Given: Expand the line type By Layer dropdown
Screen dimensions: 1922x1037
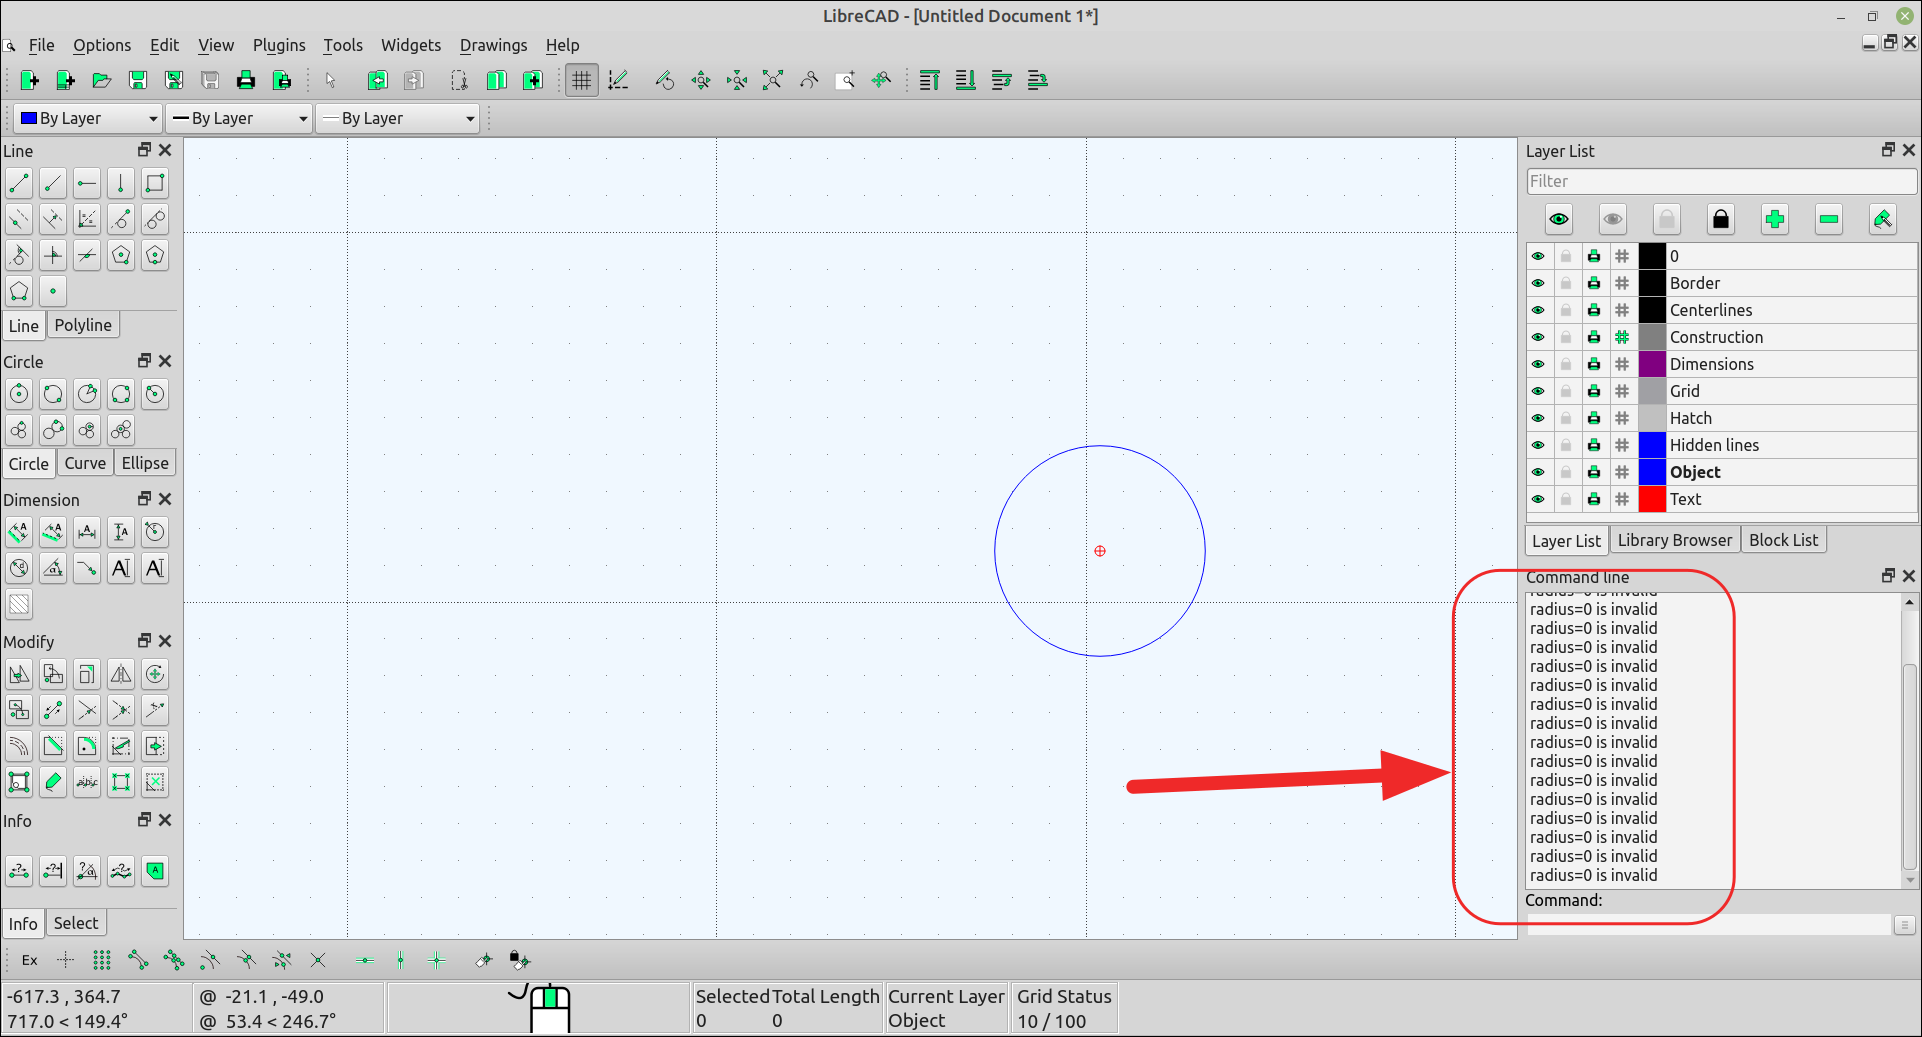Looking at the screenshot, I should (398, 118).
